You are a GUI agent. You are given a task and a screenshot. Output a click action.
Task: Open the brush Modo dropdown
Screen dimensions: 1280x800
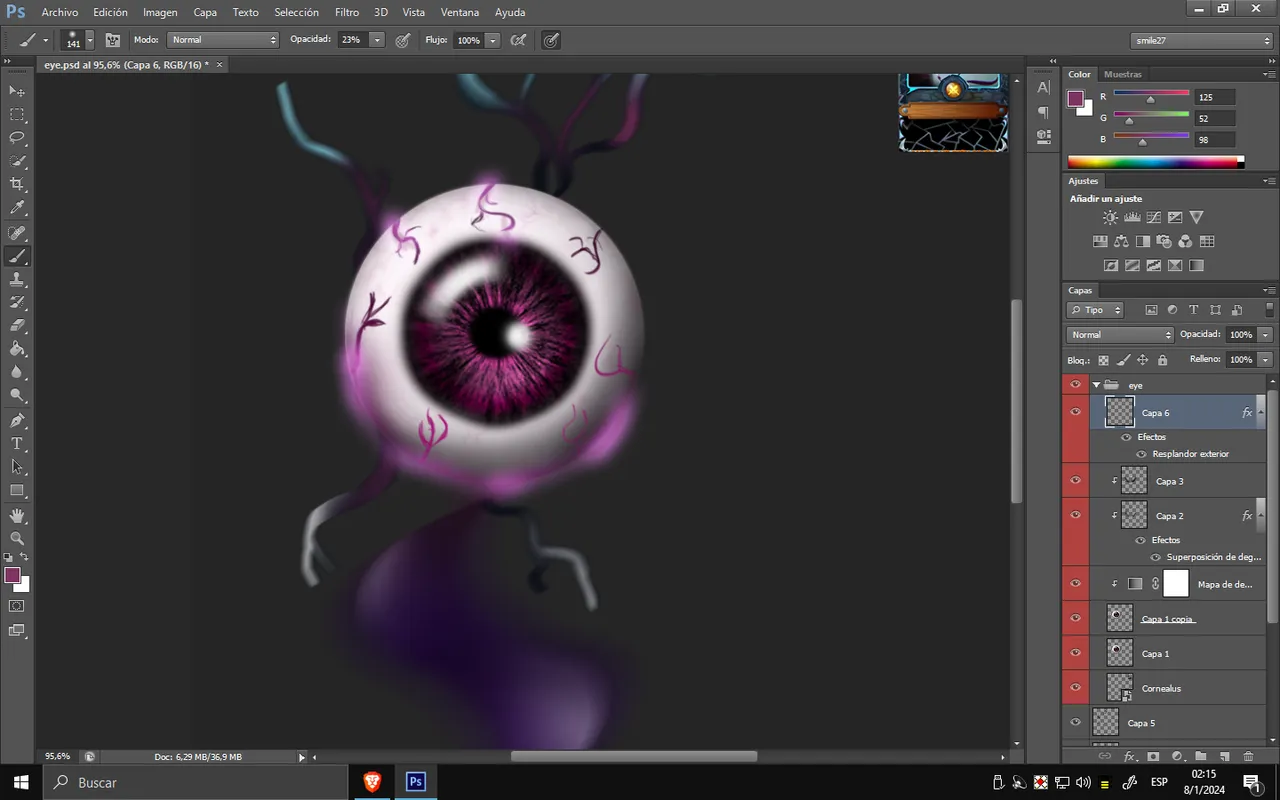223,40
